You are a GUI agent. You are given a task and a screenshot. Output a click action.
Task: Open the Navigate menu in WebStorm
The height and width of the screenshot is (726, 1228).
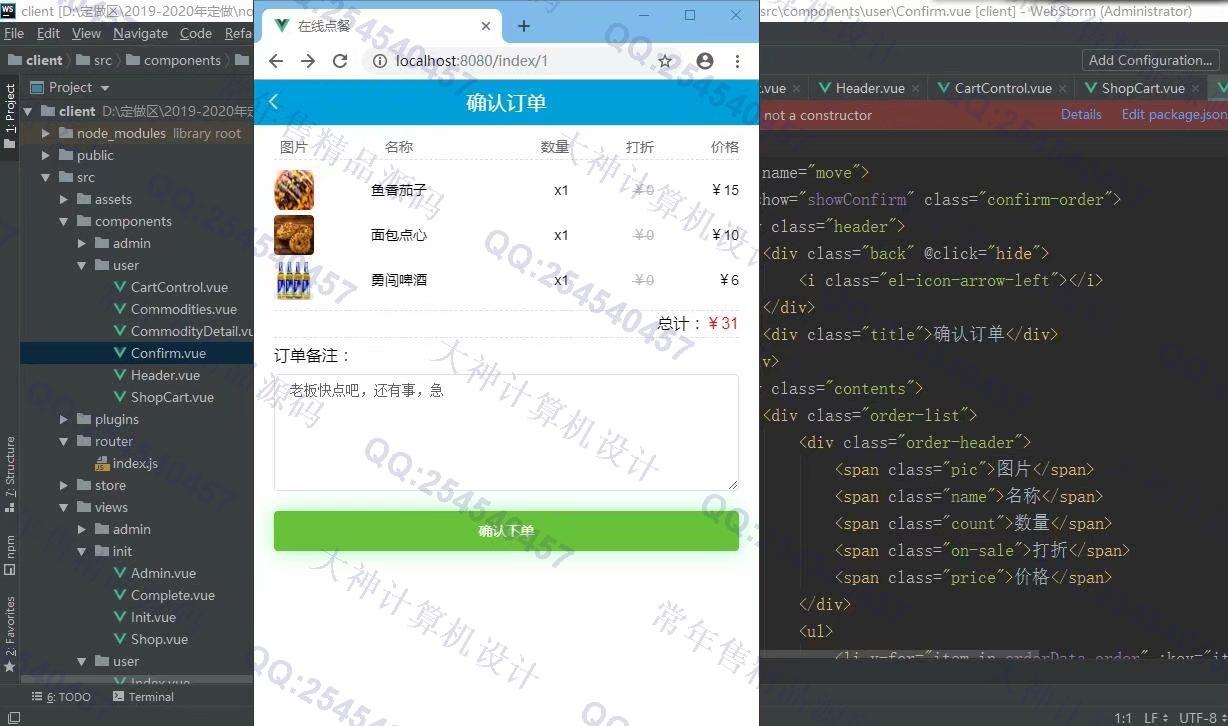coord(140,33)
